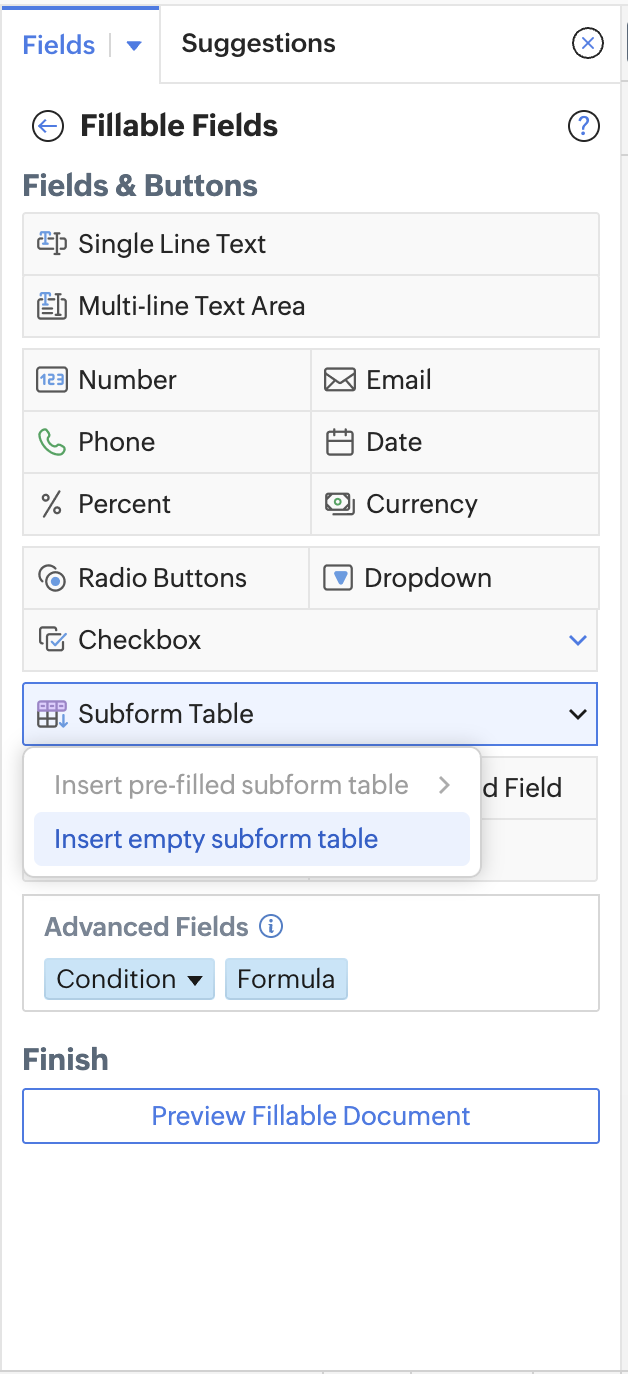Click the Multi-line Text Area icon
The width and height of the screenshot is (628, 1374).
52,306
